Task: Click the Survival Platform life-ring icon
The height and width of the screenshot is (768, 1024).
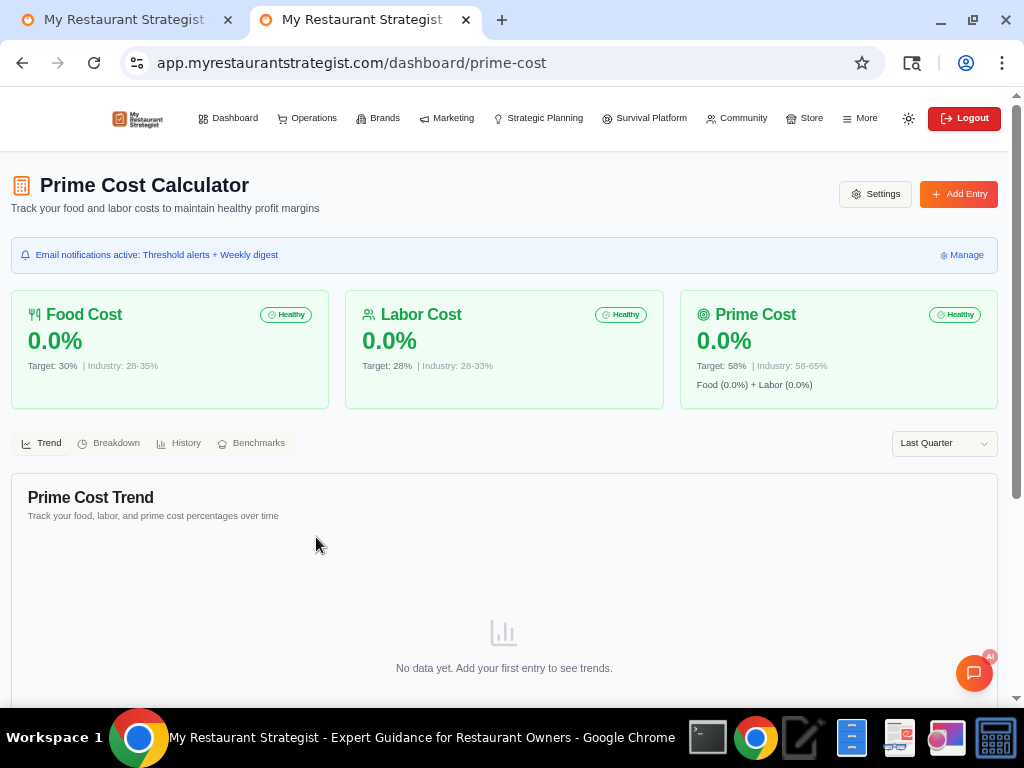Action: [607, 118]
